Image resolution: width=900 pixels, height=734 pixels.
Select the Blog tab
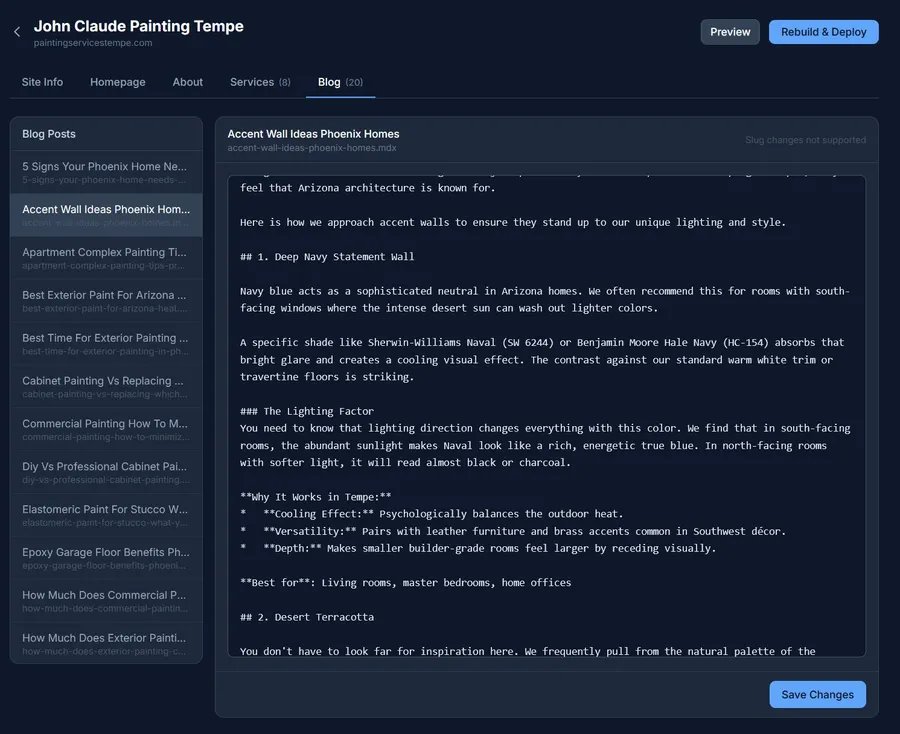340,82
